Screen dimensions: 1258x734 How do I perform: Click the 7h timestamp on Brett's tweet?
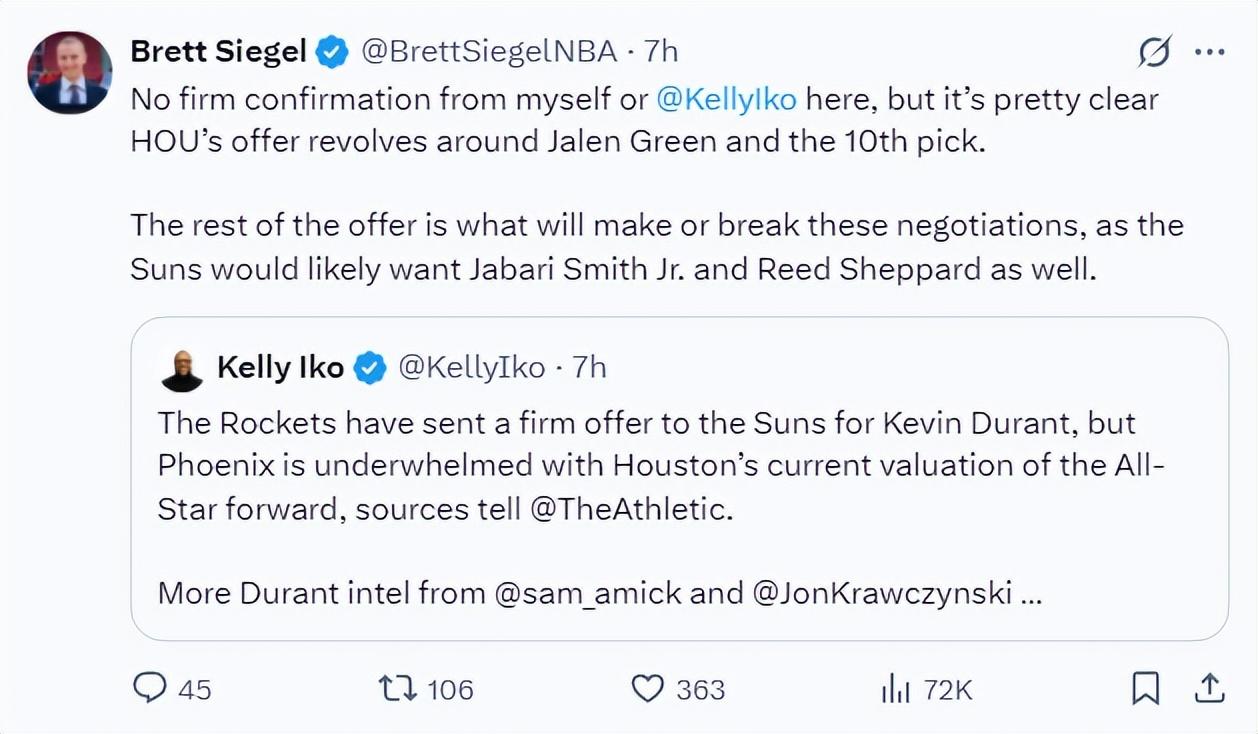(x=661, y=52)
